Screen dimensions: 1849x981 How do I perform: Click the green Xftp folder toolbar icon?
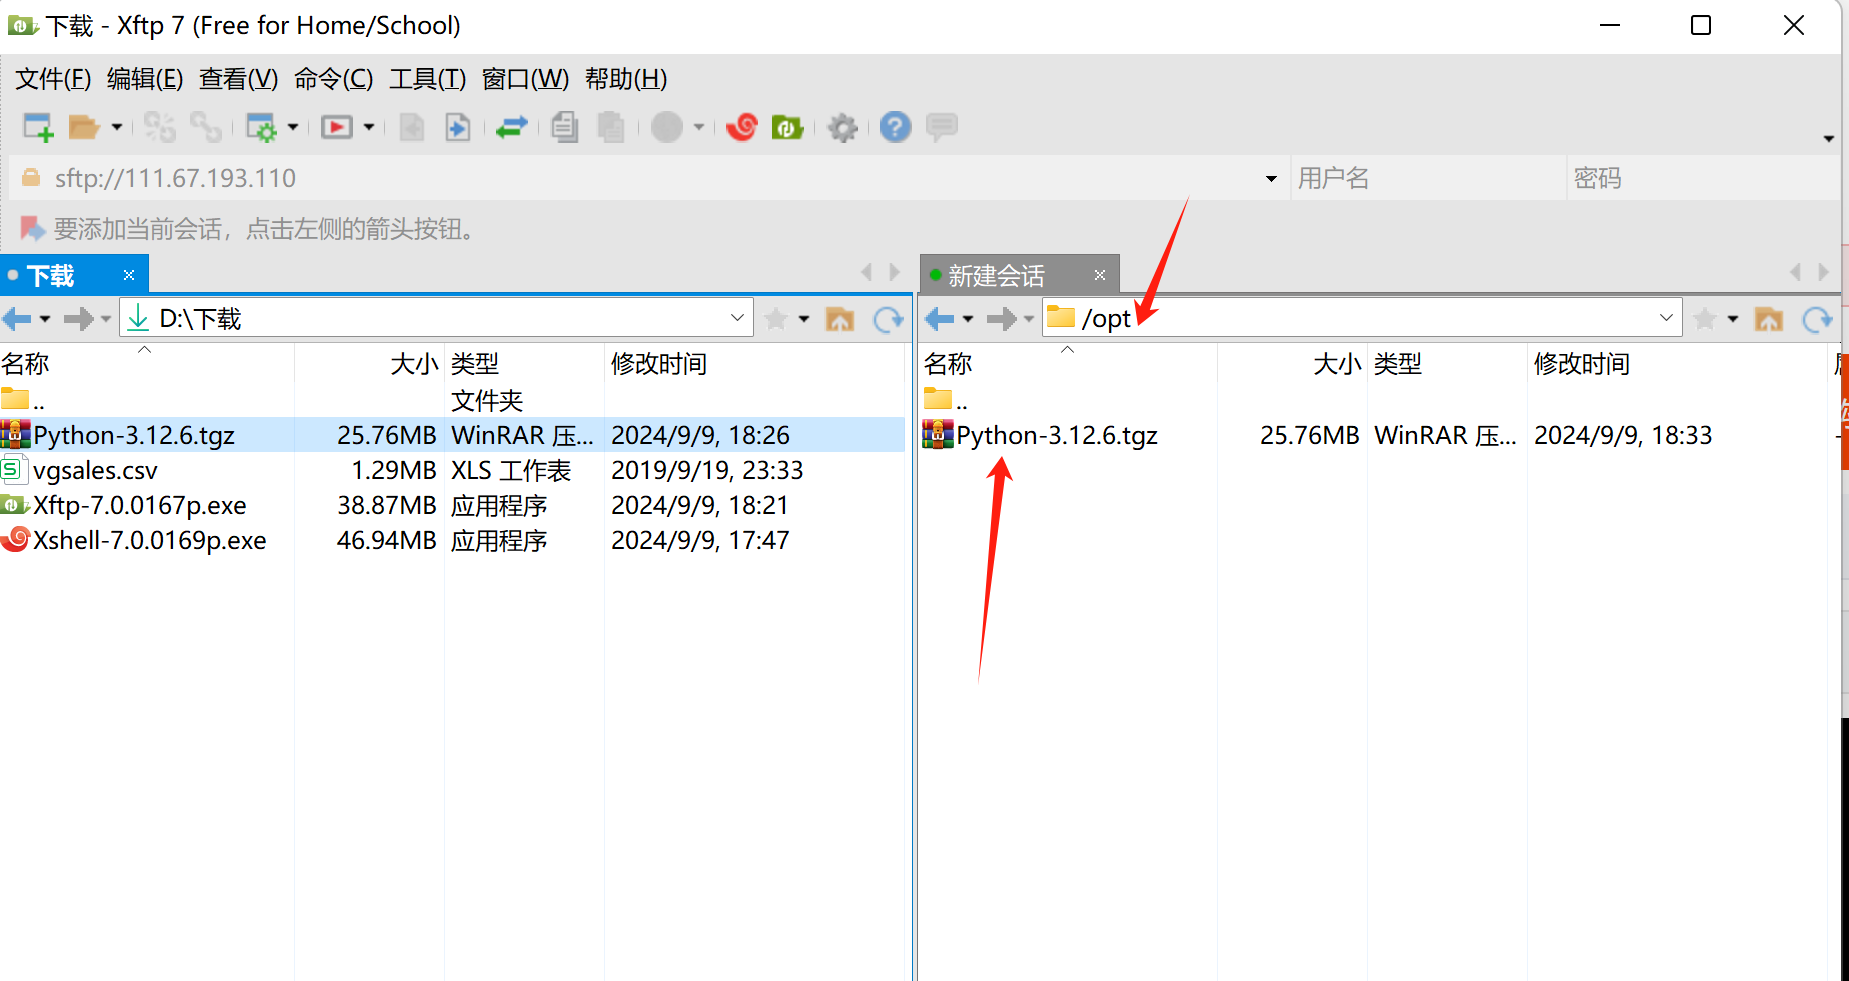788,127
